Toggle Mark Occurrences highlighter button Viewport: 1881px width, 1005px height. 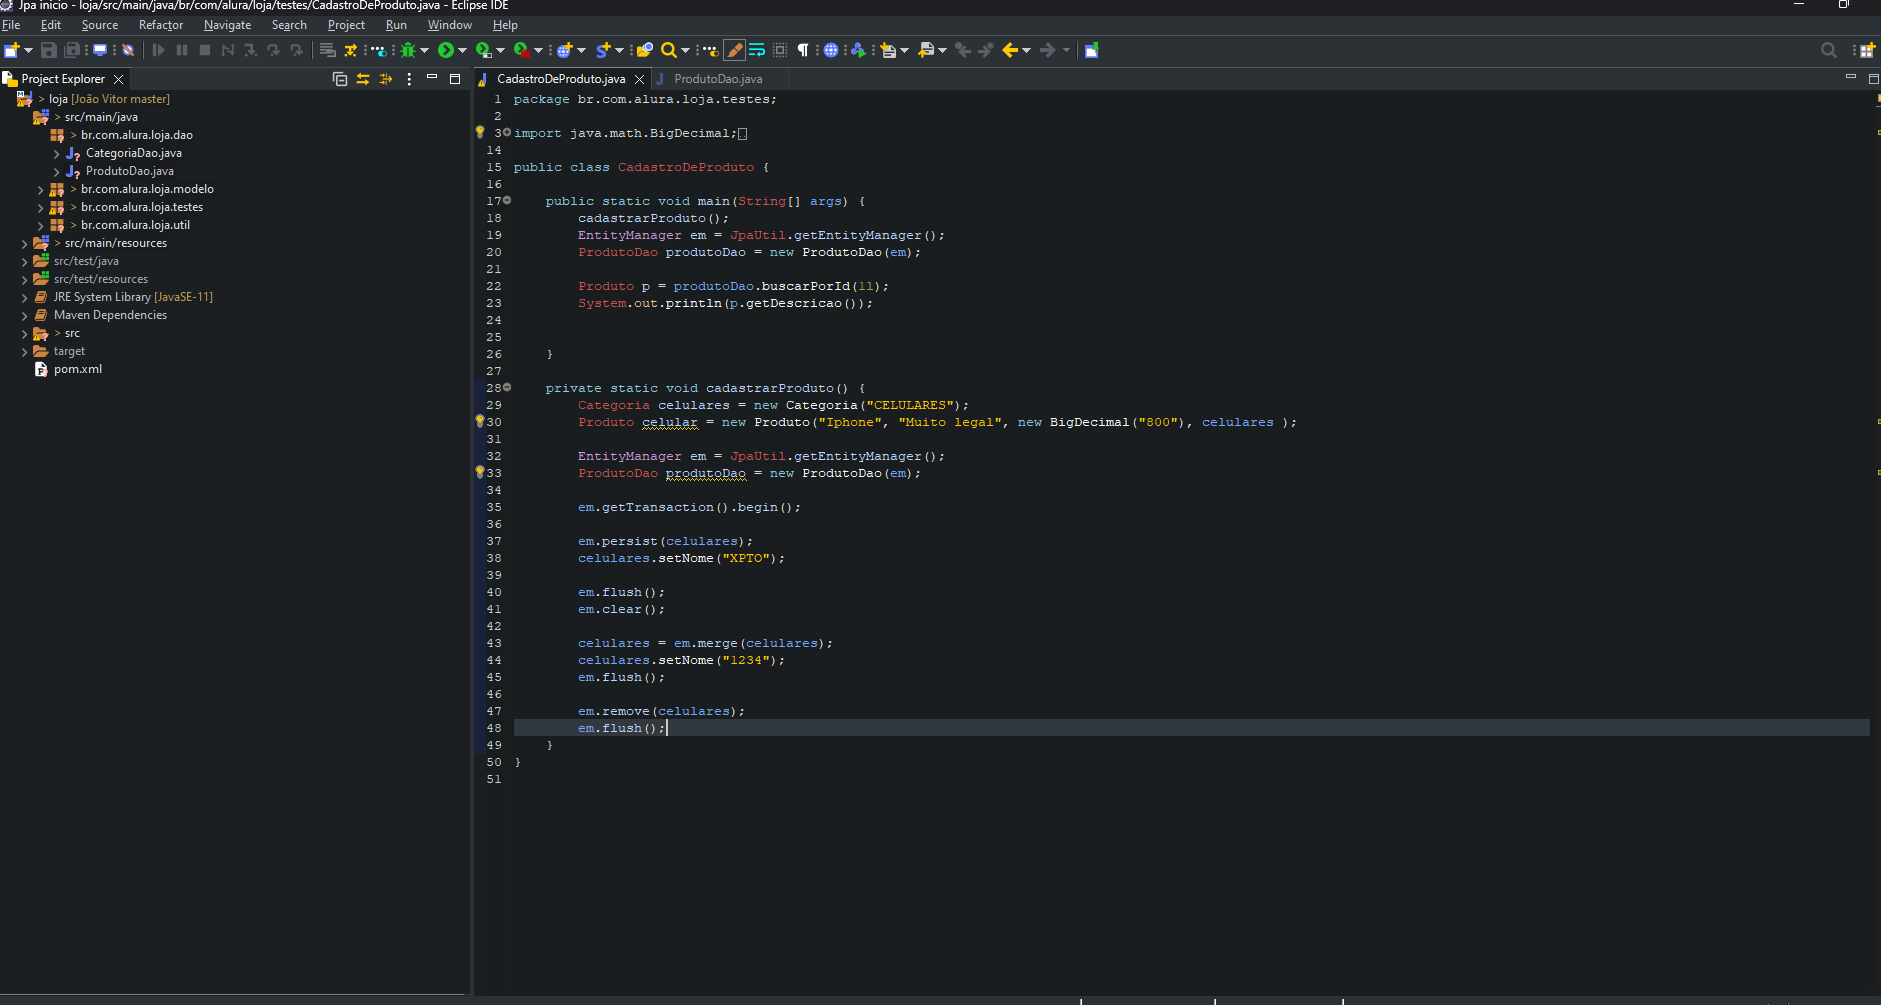[734, 50]
